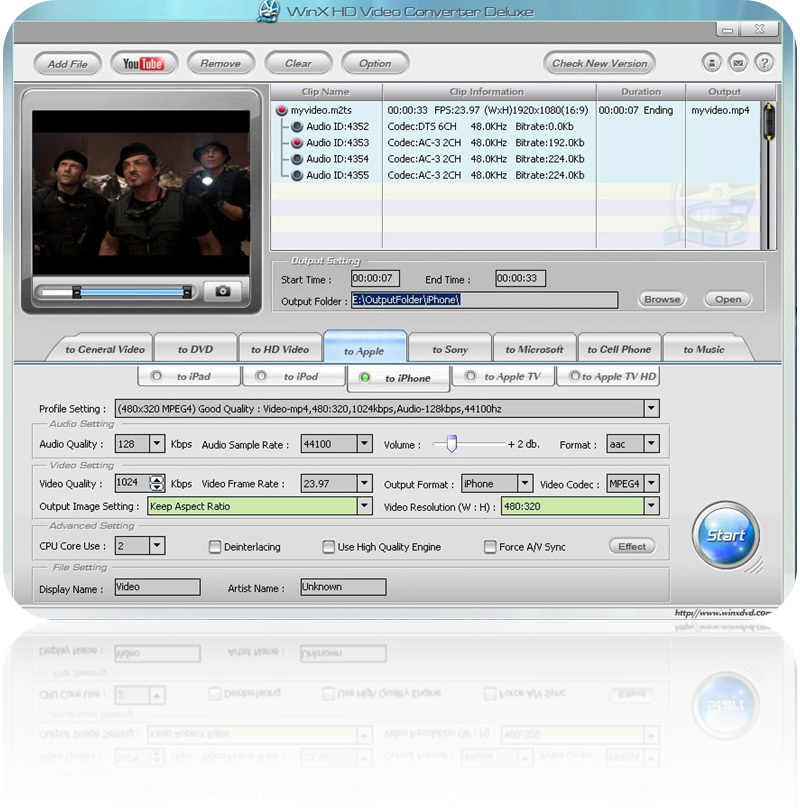Click the film reel logo in title bar
The image size is (800, 811).
tap(268, 11)
